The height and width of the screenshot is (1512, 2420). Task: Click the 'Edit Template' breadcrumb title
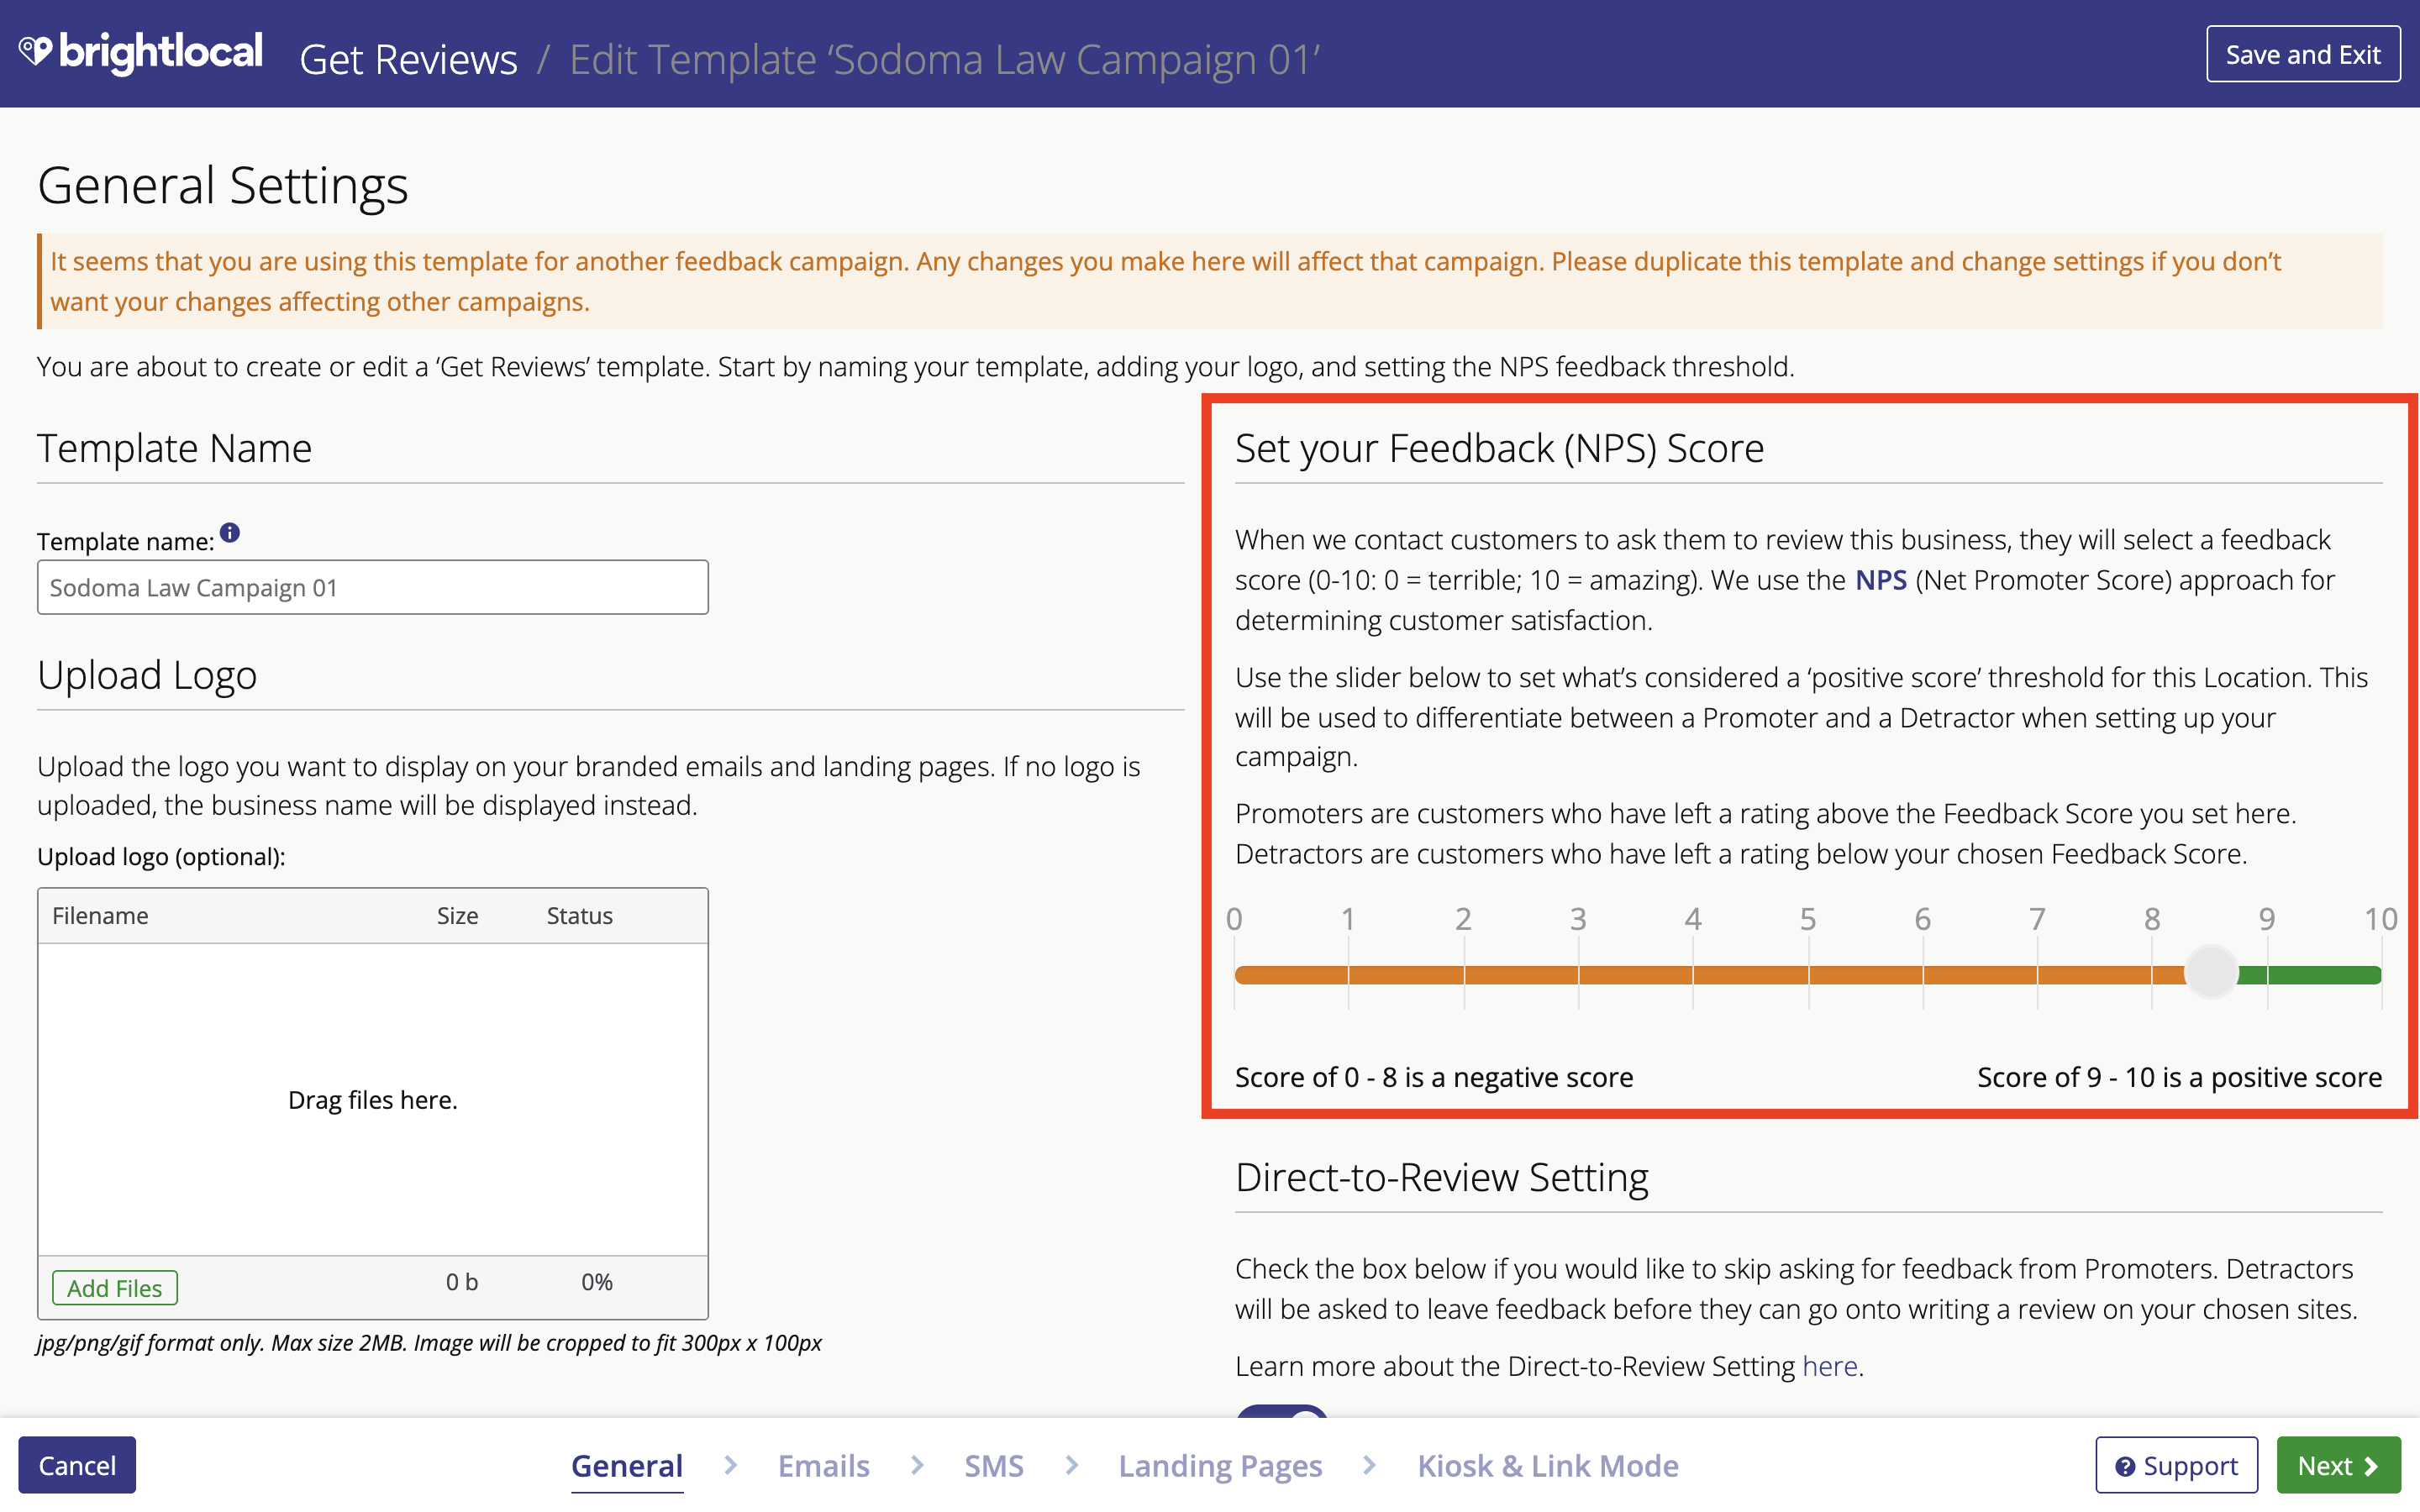pos(945,59)
